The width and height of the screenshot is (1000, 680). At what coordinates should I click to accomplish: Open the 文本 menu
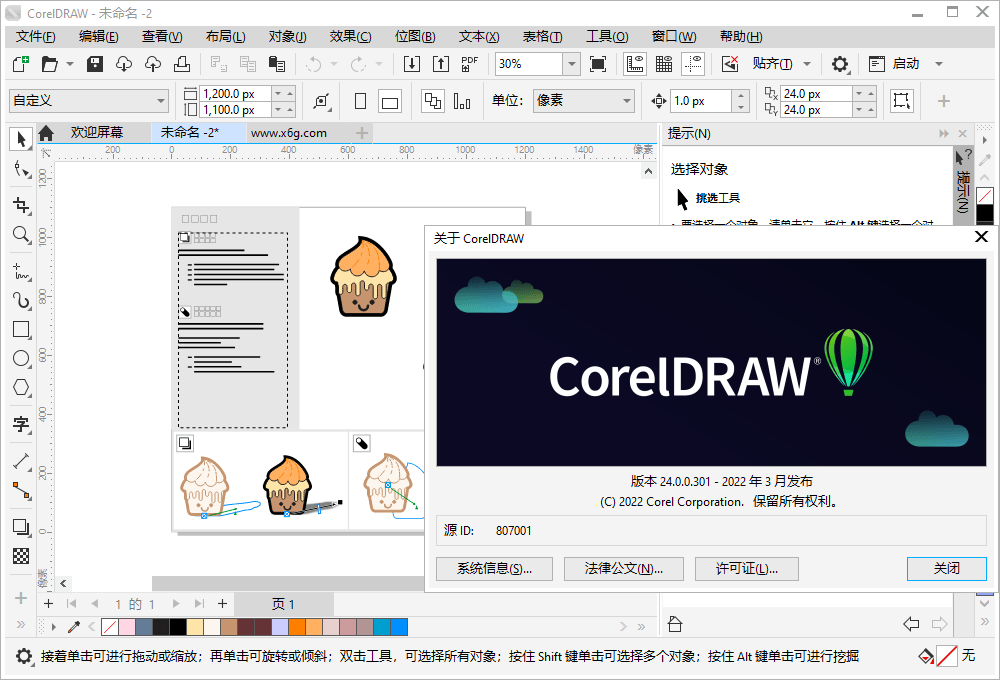(478, 36)
